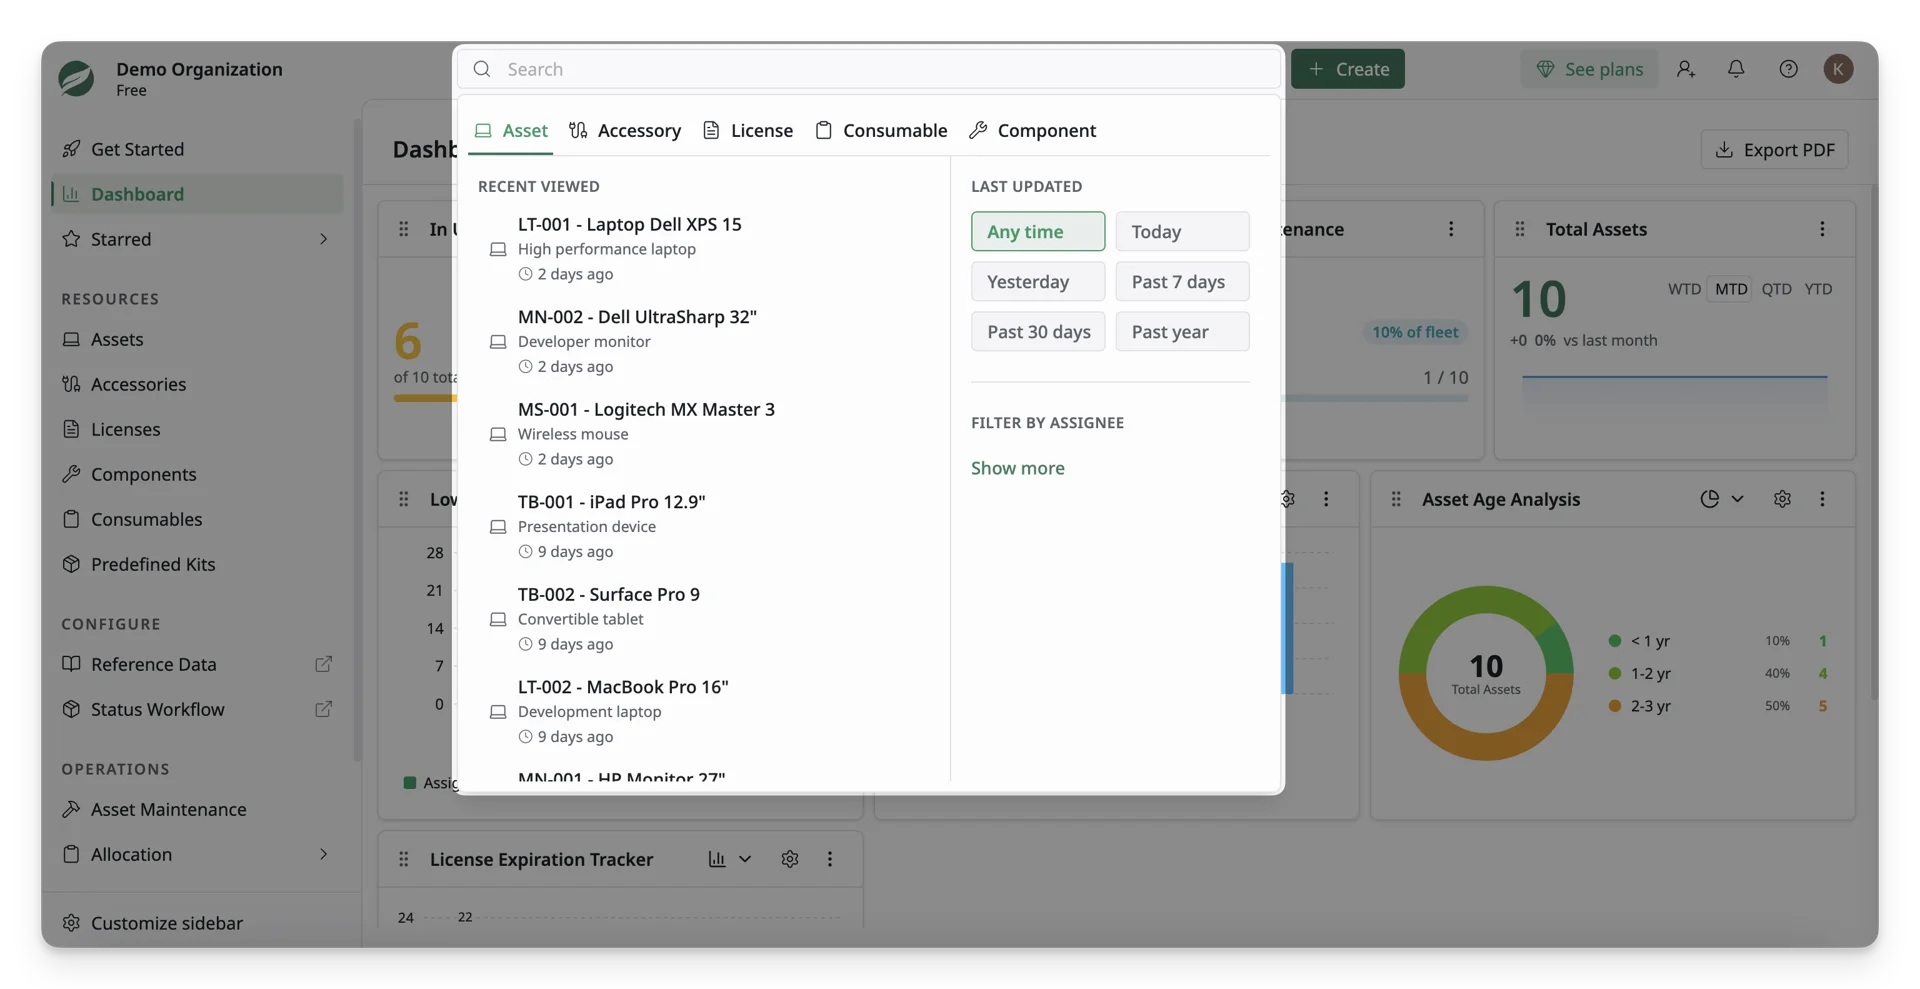Select Any time filter option
The image size is (1920, 989).
[1038, 231]
